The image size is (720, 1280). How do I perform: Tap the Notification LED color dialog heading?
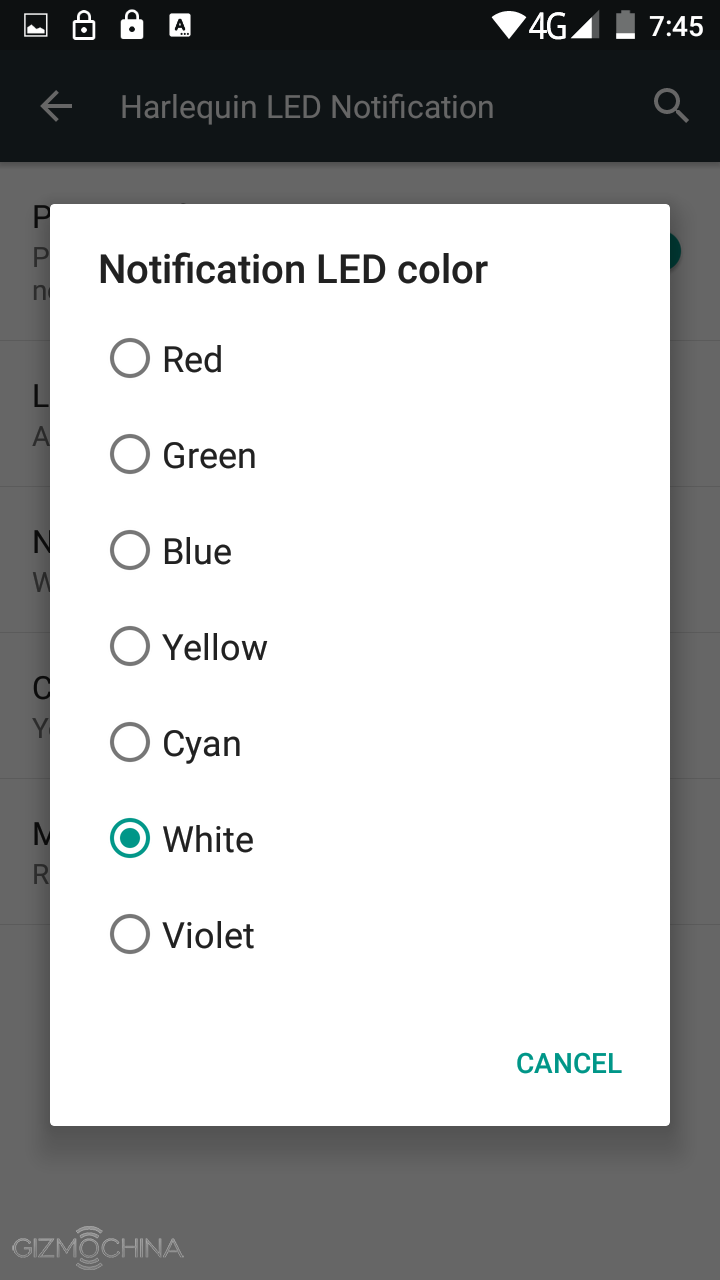click(x=293, y=269)
